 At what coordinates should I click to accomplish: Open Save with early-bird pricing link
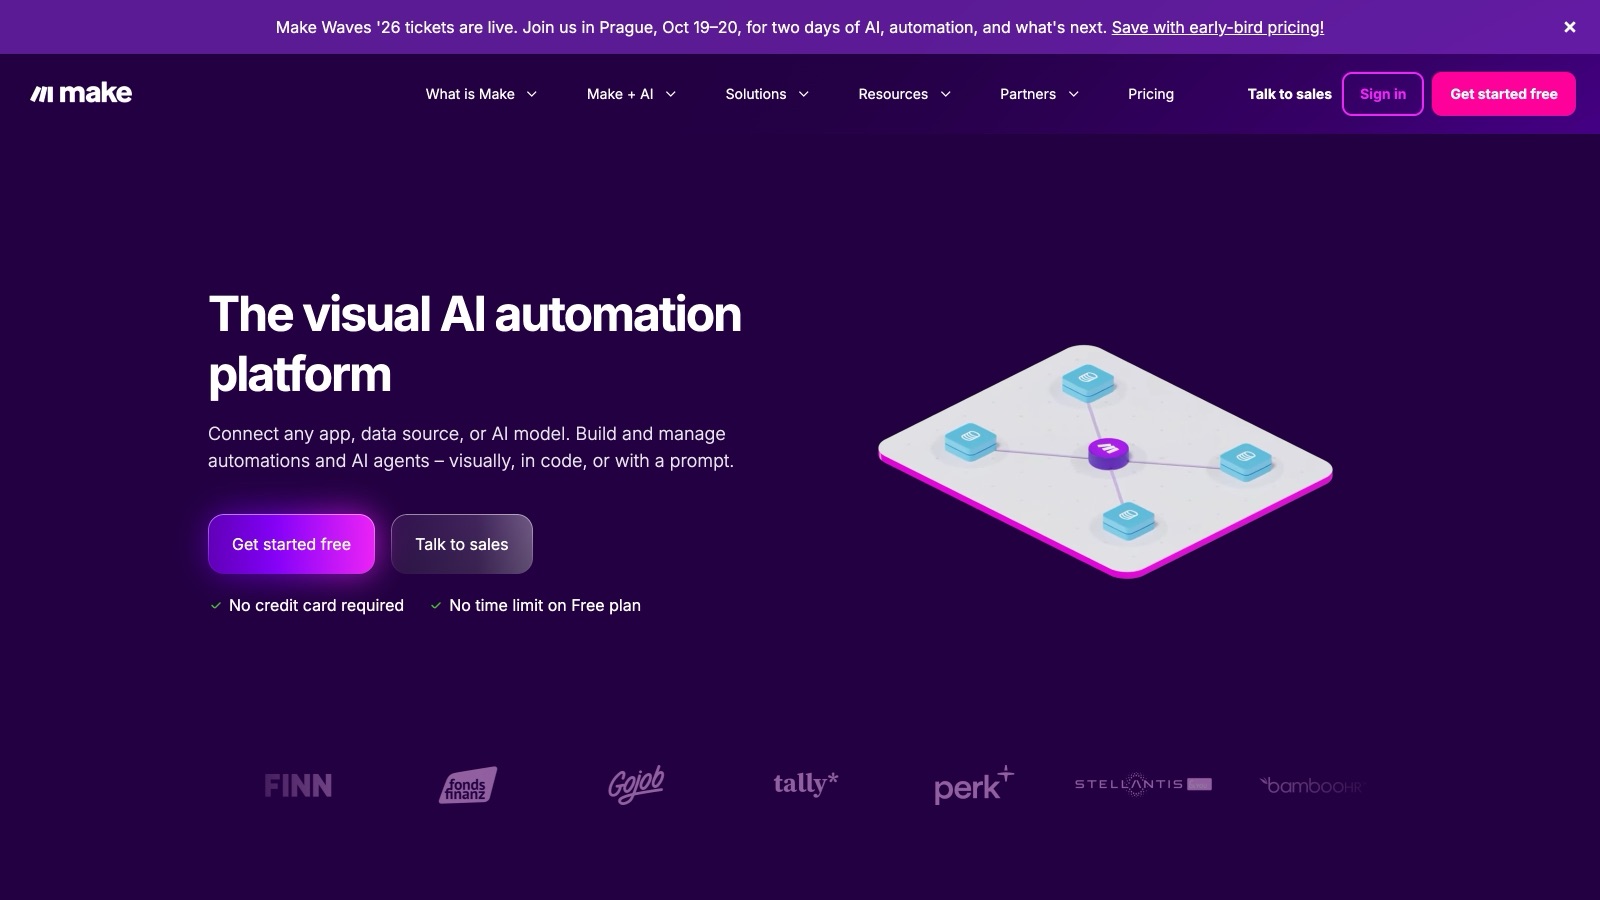1218,27
